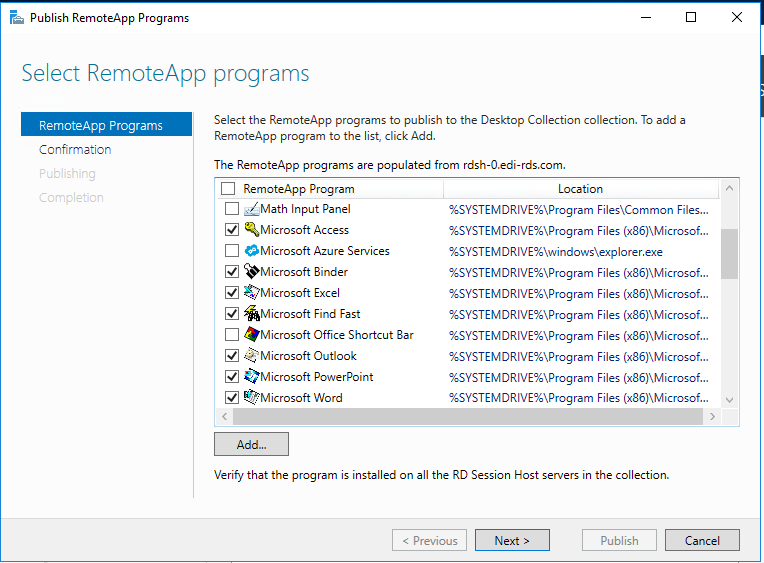
Task: Click the Microsoft Azure Services cloud icon
Action: 251,251
